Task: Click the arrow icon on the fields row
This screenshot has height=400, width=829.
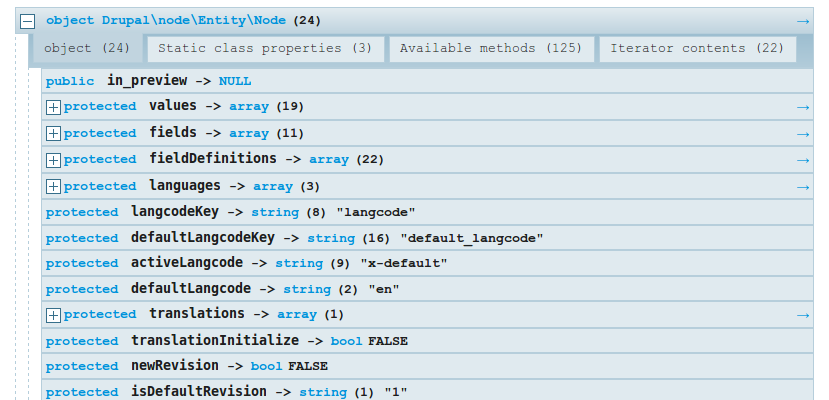Action: click(x=803, y=134)
